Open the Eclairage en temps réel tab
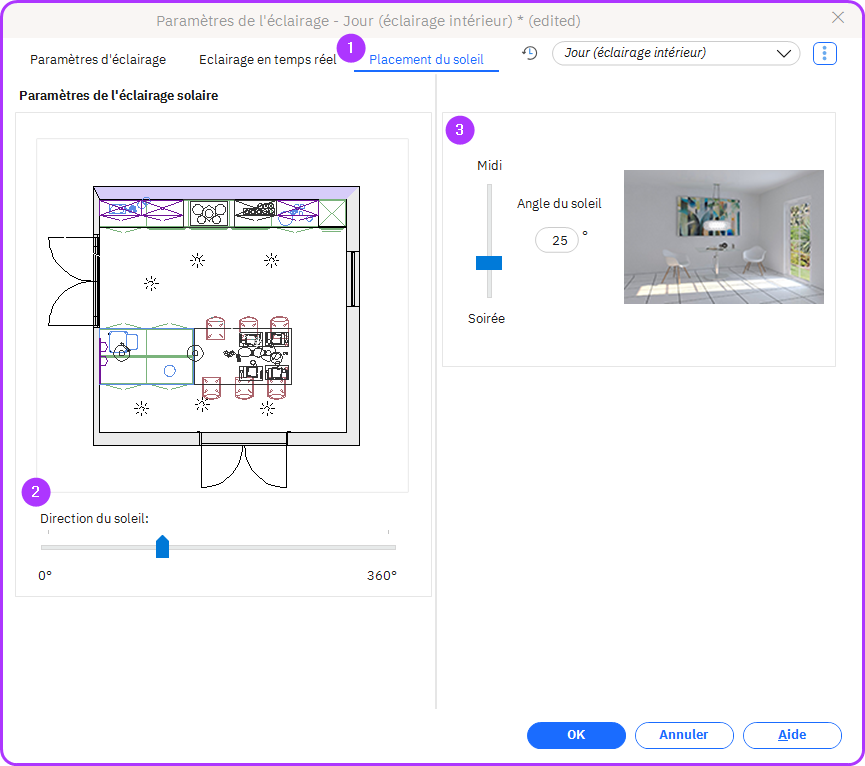The width and height of the screenshot is (865, 766). [x=267, y=59]
